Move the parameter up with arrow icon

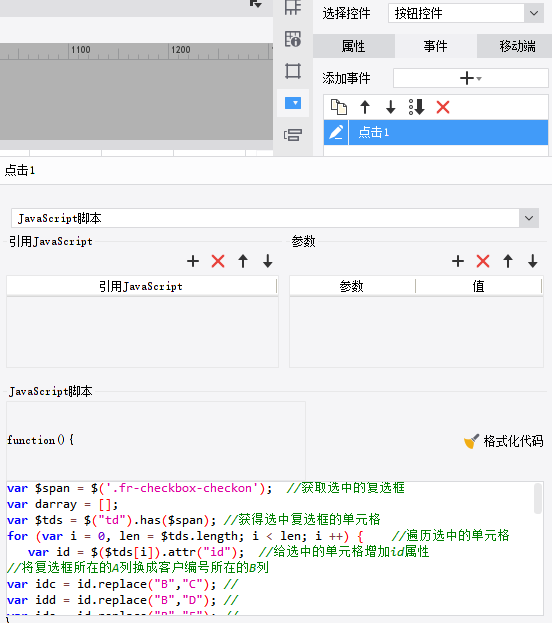pos(508,261)
